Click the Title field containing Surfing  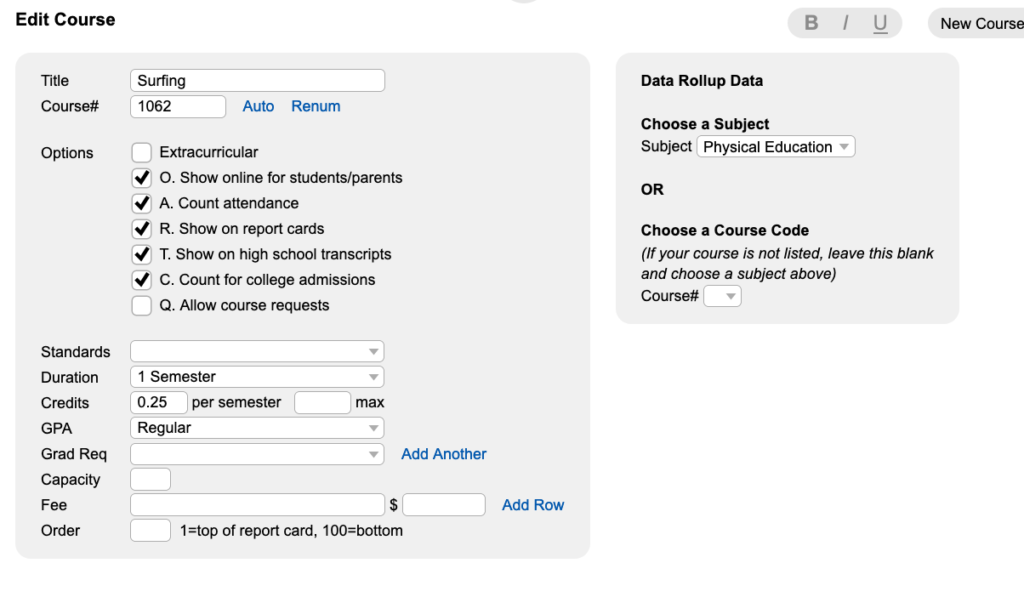(x=257, y=80)
